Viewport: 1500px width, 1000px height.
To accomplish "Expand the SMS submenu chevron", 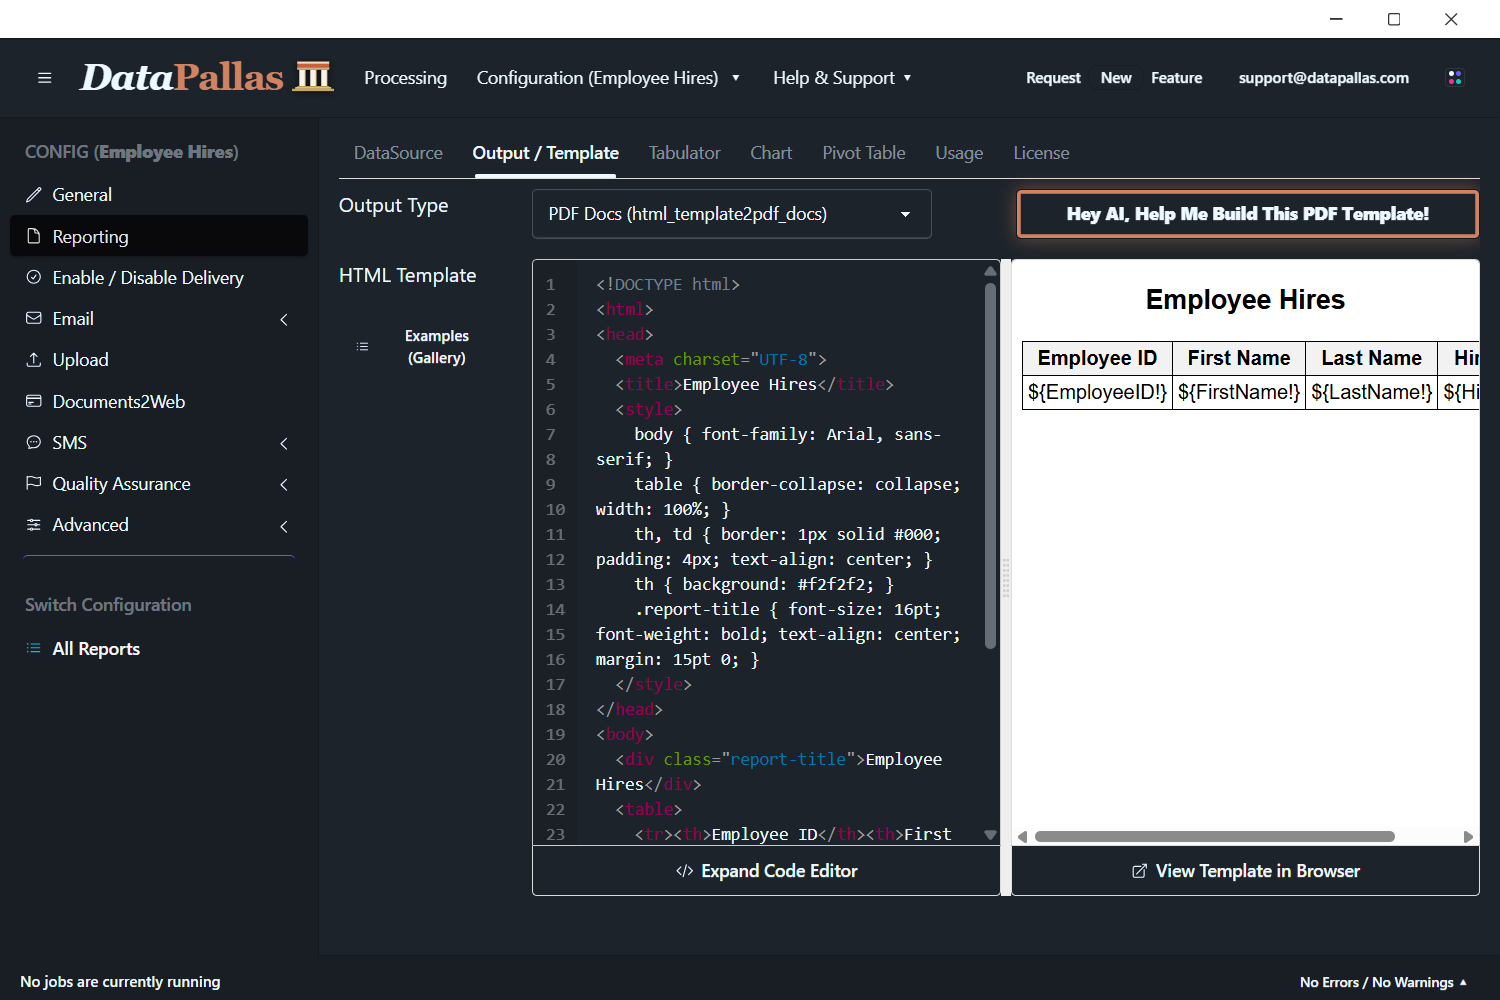I will point(284,443).
